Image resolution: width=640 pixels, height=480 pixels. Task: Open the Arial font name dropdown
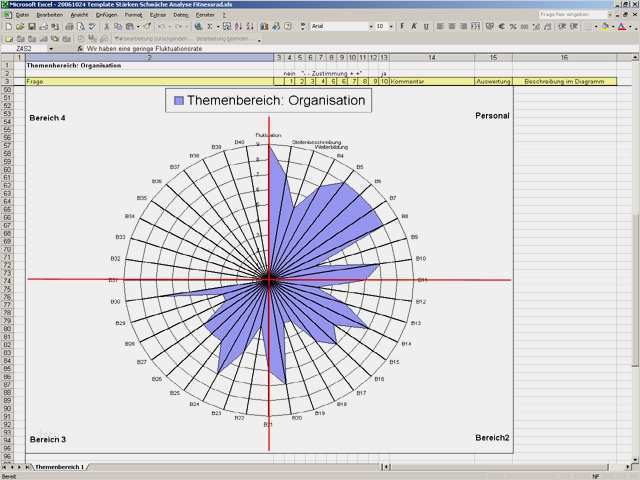(370, 26)
